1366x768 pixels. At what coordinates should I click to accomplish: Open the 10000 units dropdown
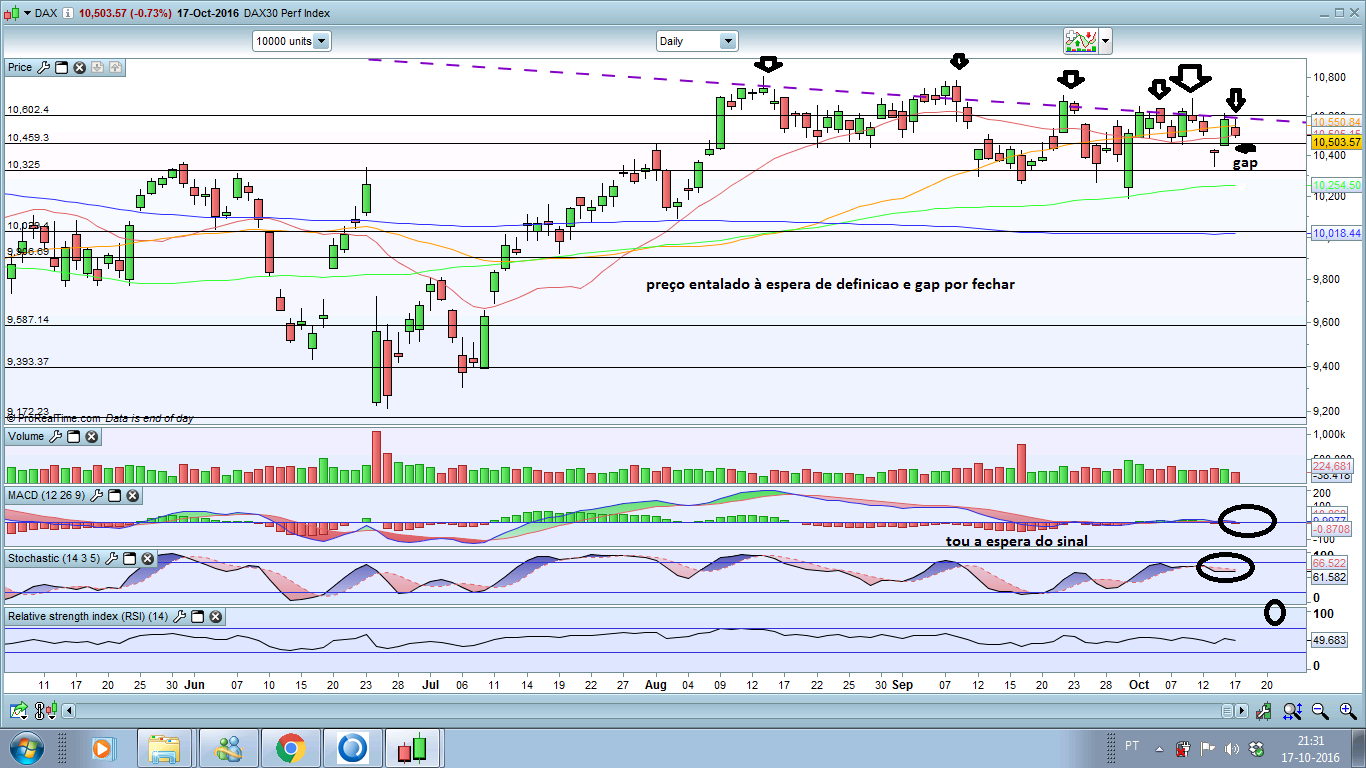pyautogui.click(x=292, y=41)
